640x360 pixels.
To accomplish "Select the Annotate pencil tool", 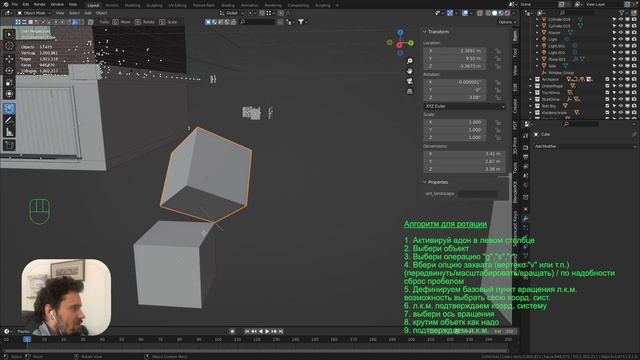I will pyautogui.click(x=9, y=120).
